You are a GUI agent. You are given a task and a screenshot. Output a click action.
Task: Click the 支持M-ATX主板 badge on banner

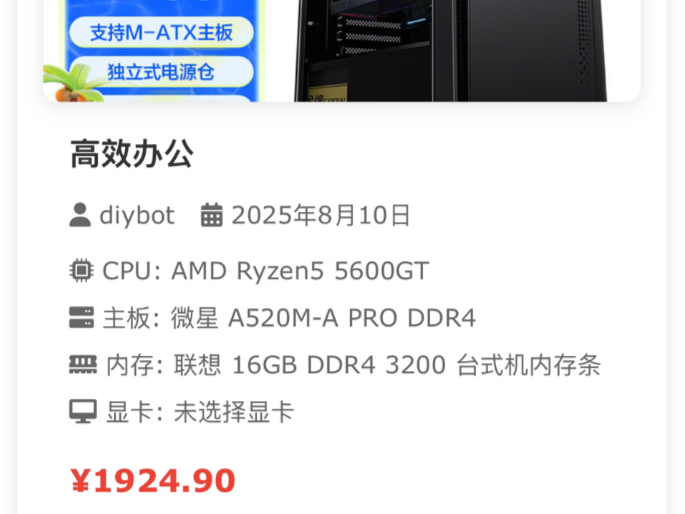click(x=161, y=33)
